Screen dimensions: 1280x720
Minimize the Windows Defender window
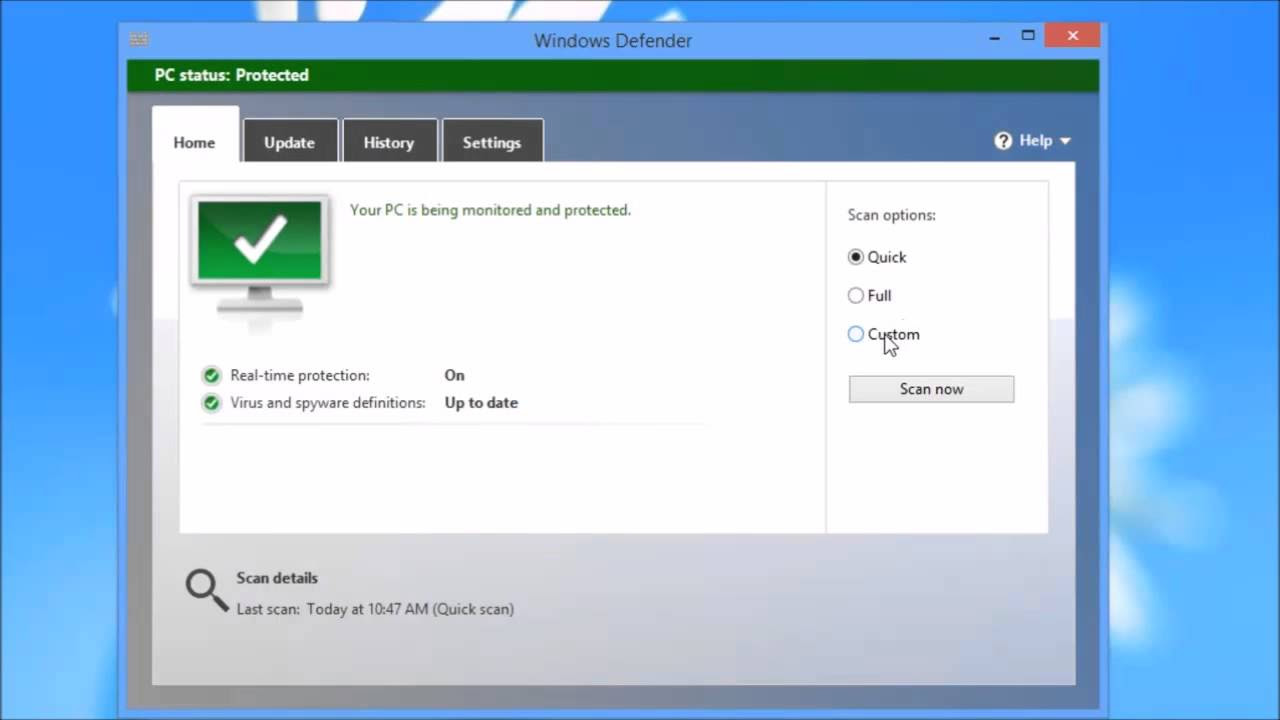click(x=995, y=37)
